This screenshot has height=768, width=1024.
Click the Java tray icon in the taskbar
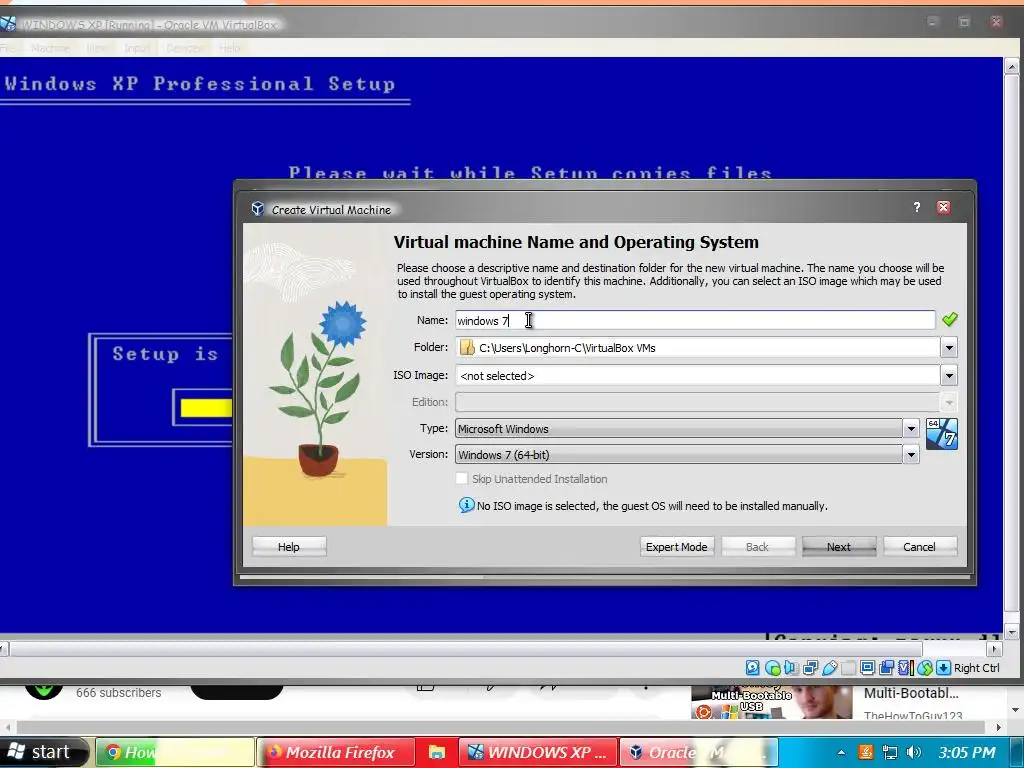(866, 752)
